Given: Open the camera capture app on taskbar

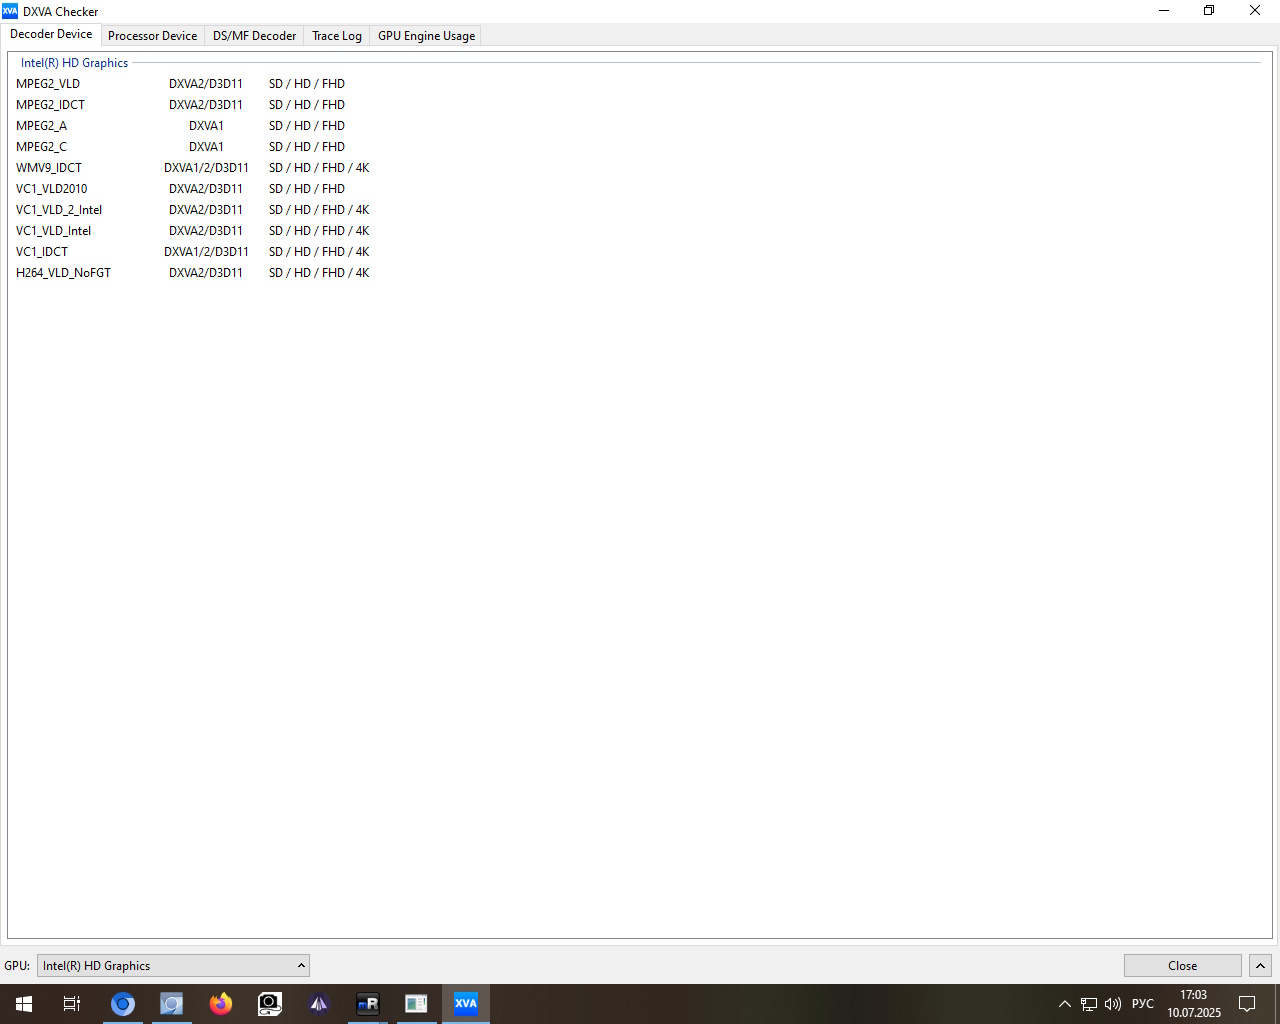Looking at the screenshot, I should pos(270,1004).
